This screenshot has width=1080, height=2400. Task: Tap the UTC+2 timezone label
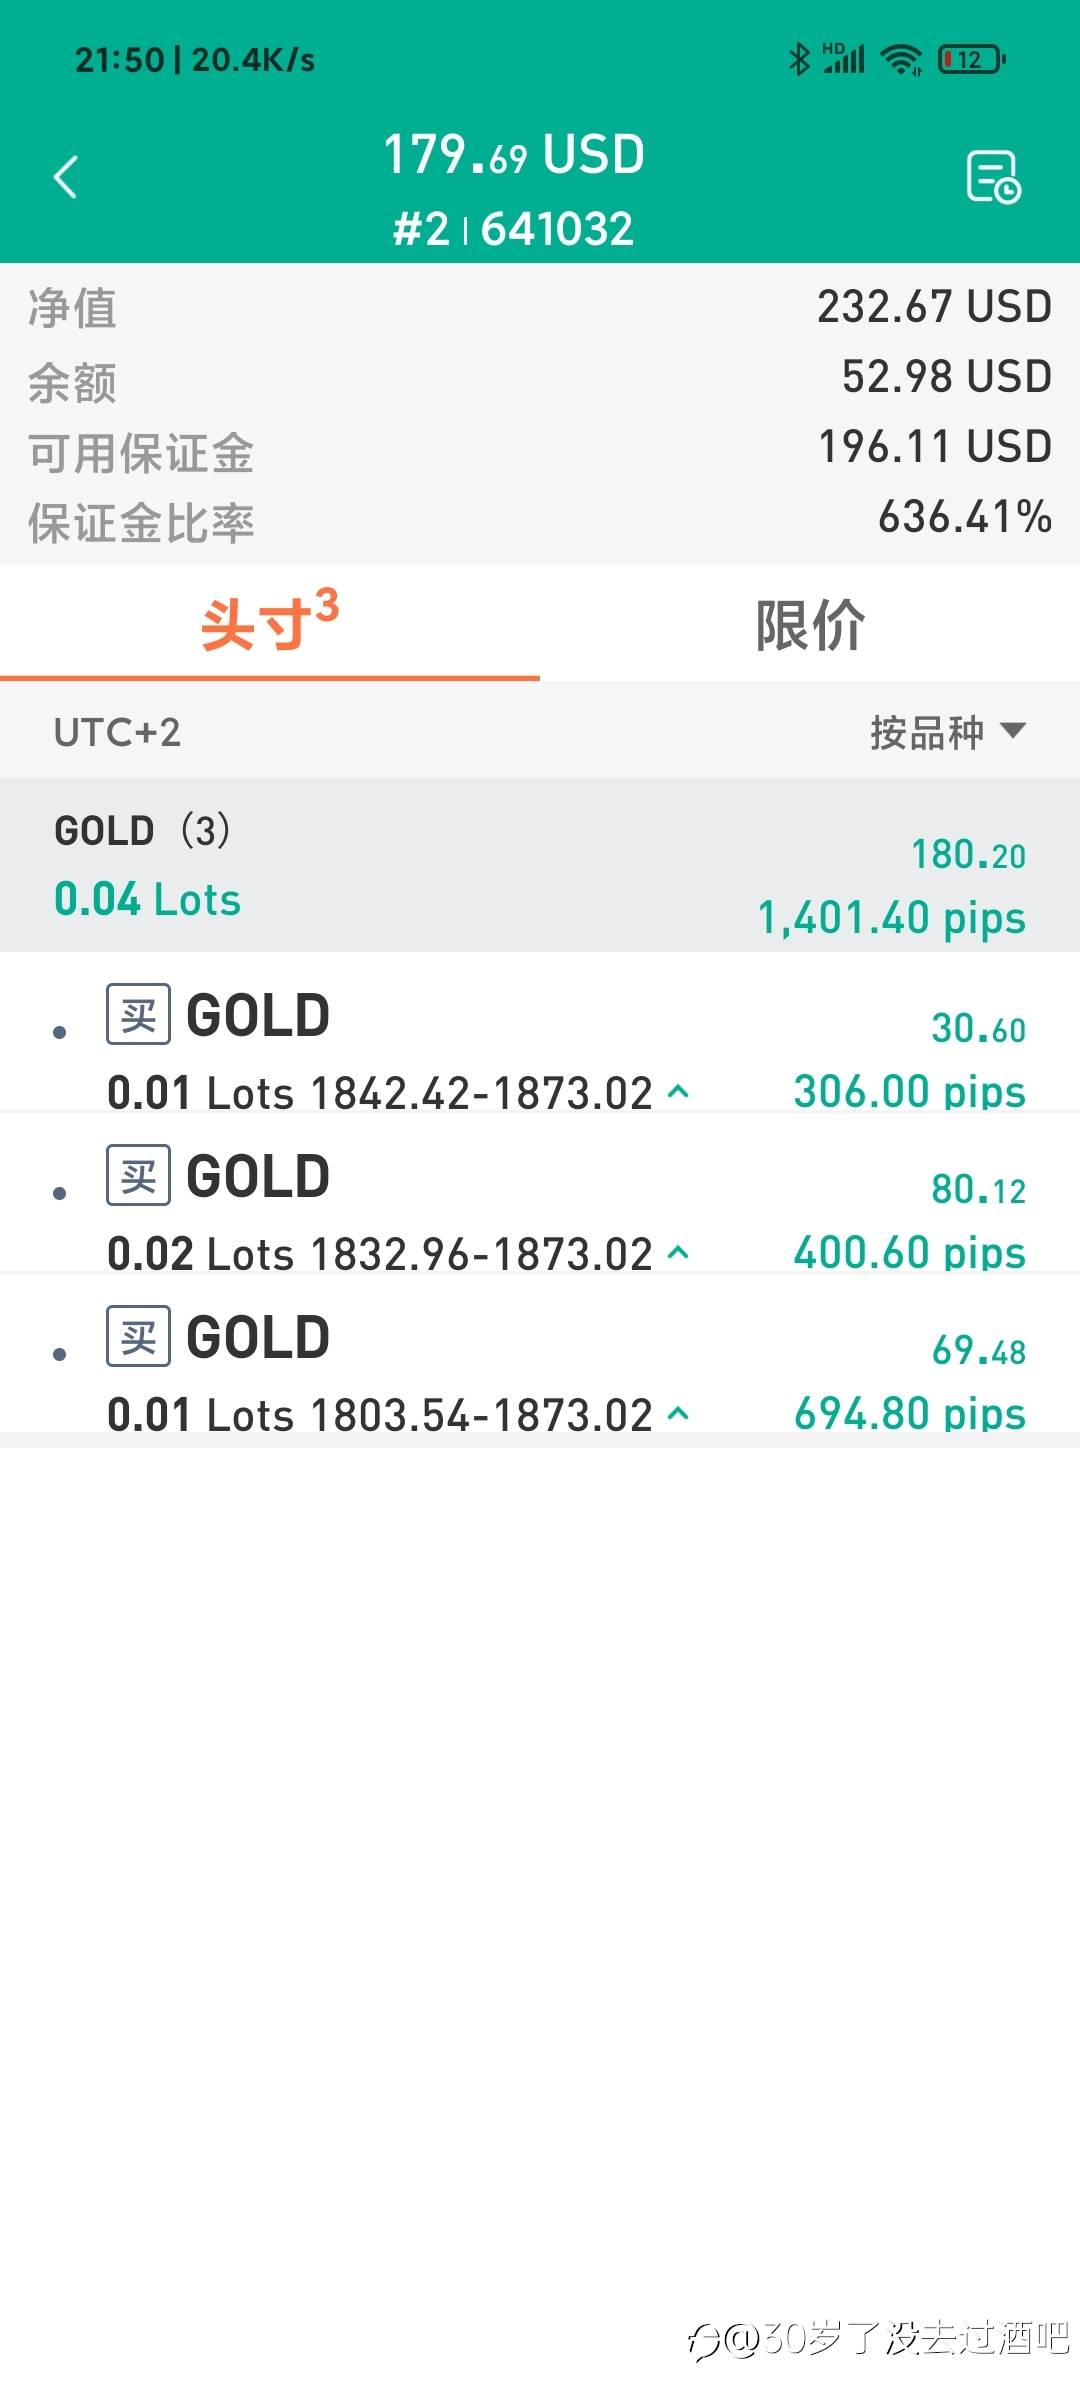117,732
